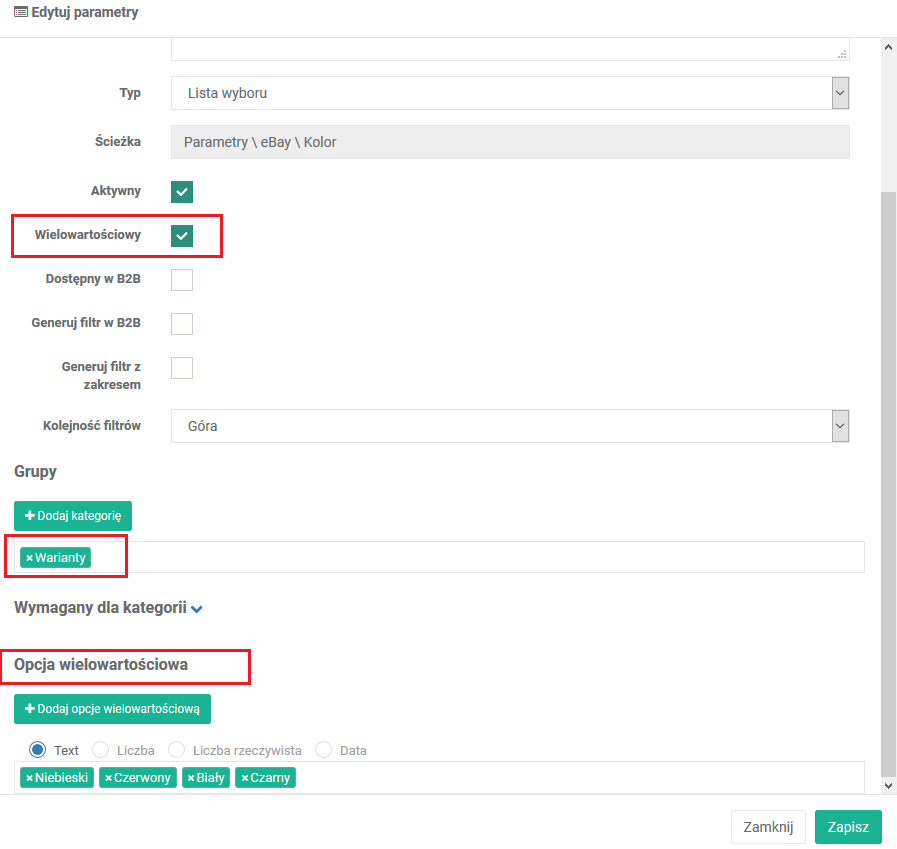Image resolution: width=897 pixels, height=849 pixels.
Task: Click the Ścieżka path field
Action: 510,142
